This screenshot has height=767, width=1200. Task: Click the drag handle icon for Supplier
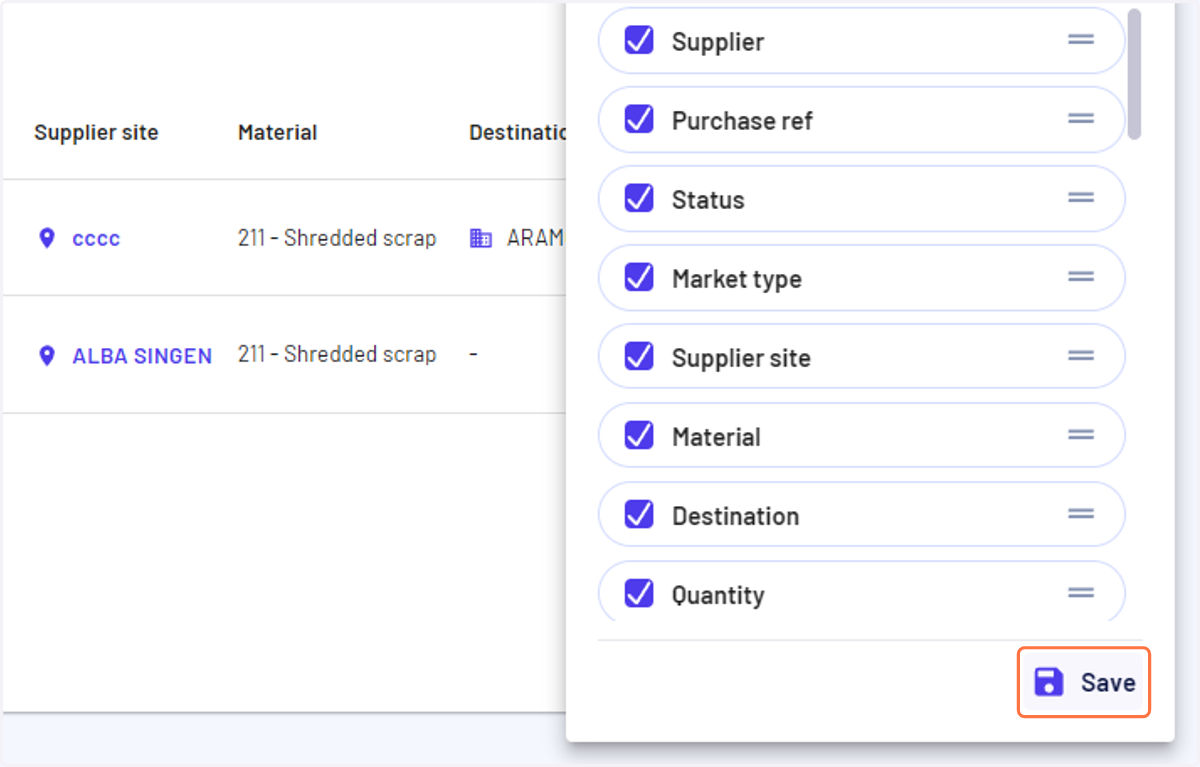tap(1081, 39)
